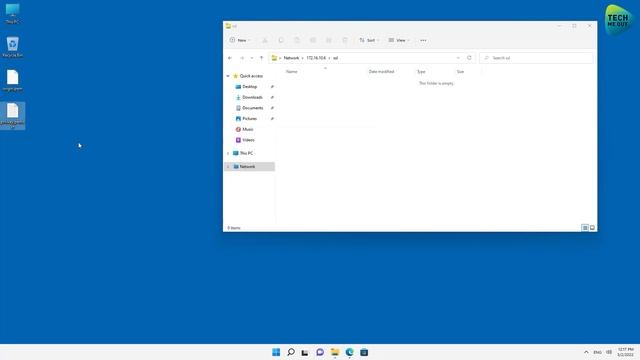Refresh the folder with the refresh icon

click(469, 58)
